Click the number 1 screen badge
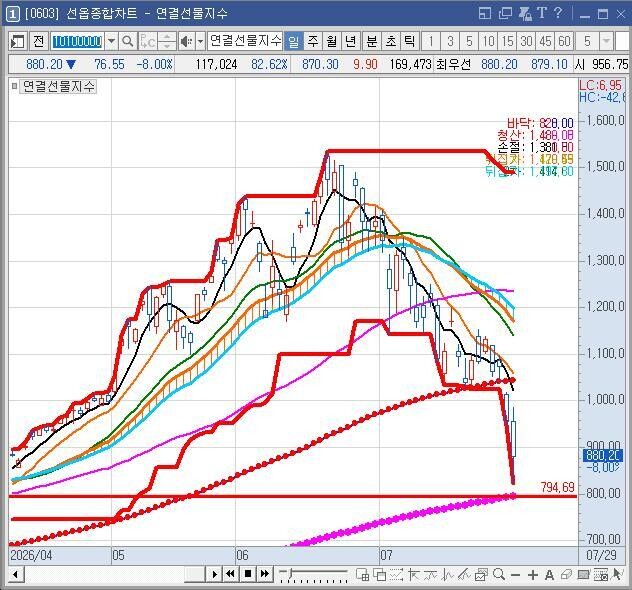The image size is (632, 590). [x=12, y=14]
